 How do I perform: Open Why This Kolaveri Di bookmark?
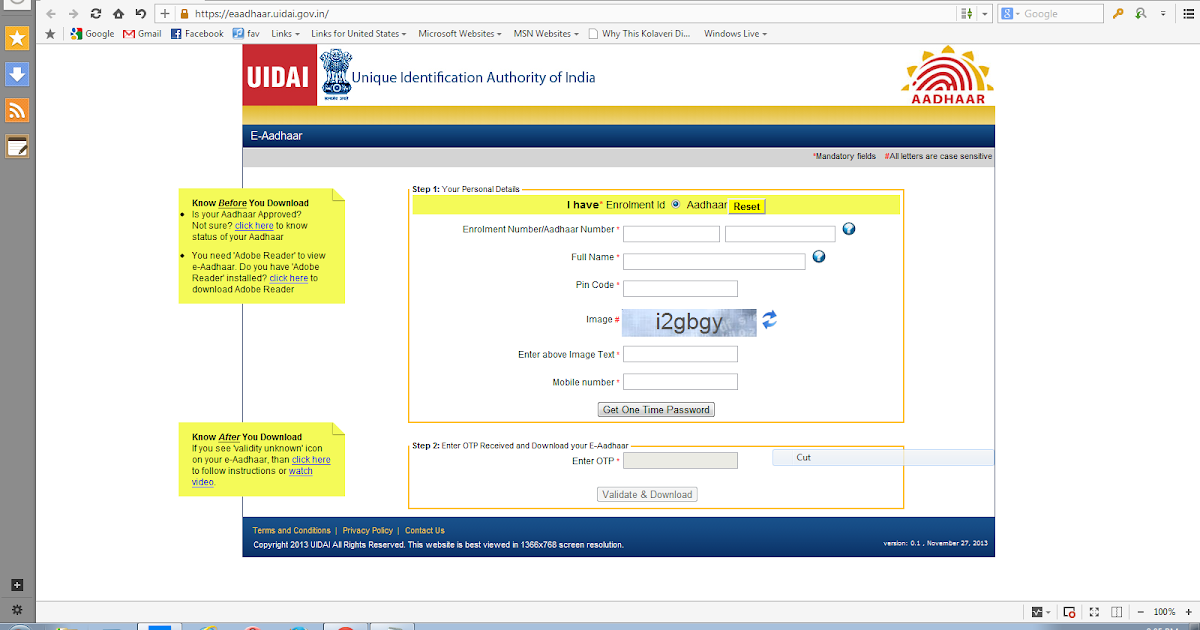640,33
